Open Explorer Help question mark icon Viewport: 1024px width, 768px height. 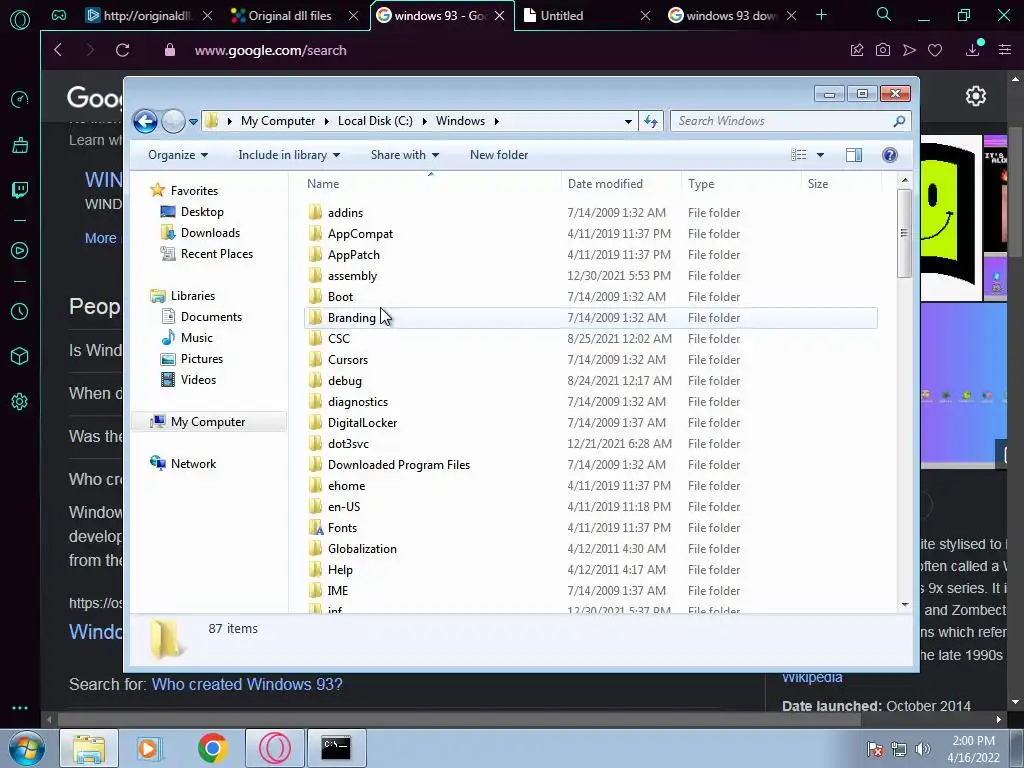(x=889, y=155)
